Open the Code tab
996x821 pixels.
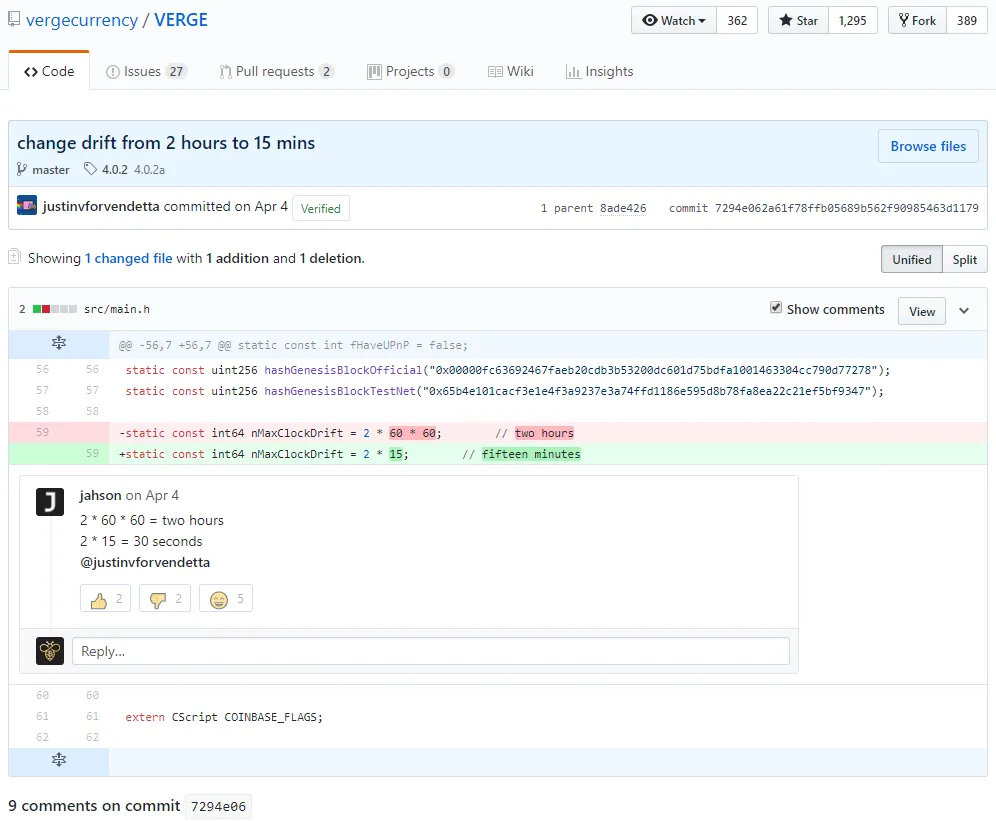click(x=49, y=71)
